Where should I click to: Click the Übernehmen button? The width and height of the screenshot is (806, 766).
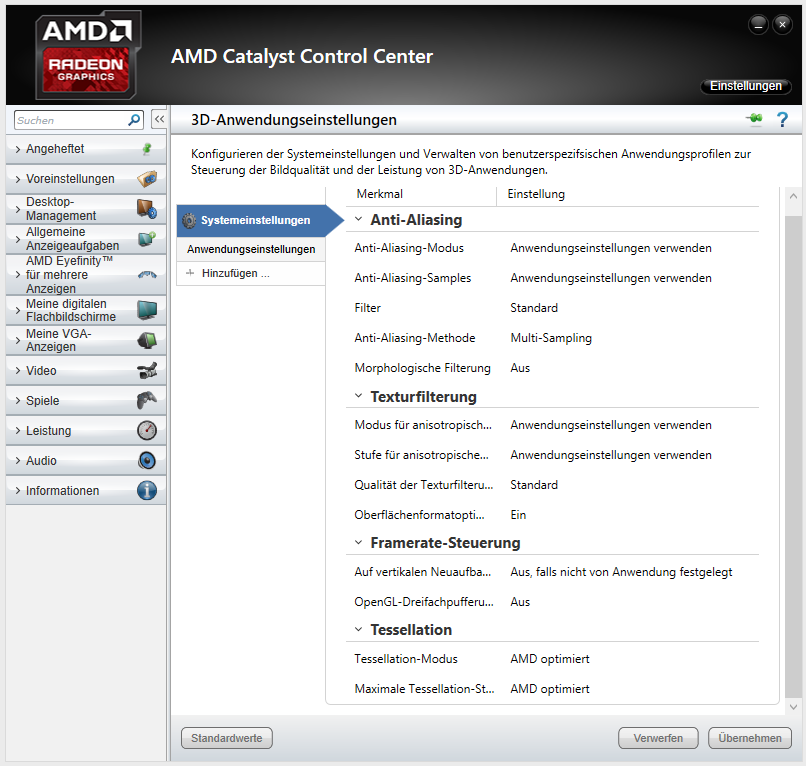click(x=749, y=738)
